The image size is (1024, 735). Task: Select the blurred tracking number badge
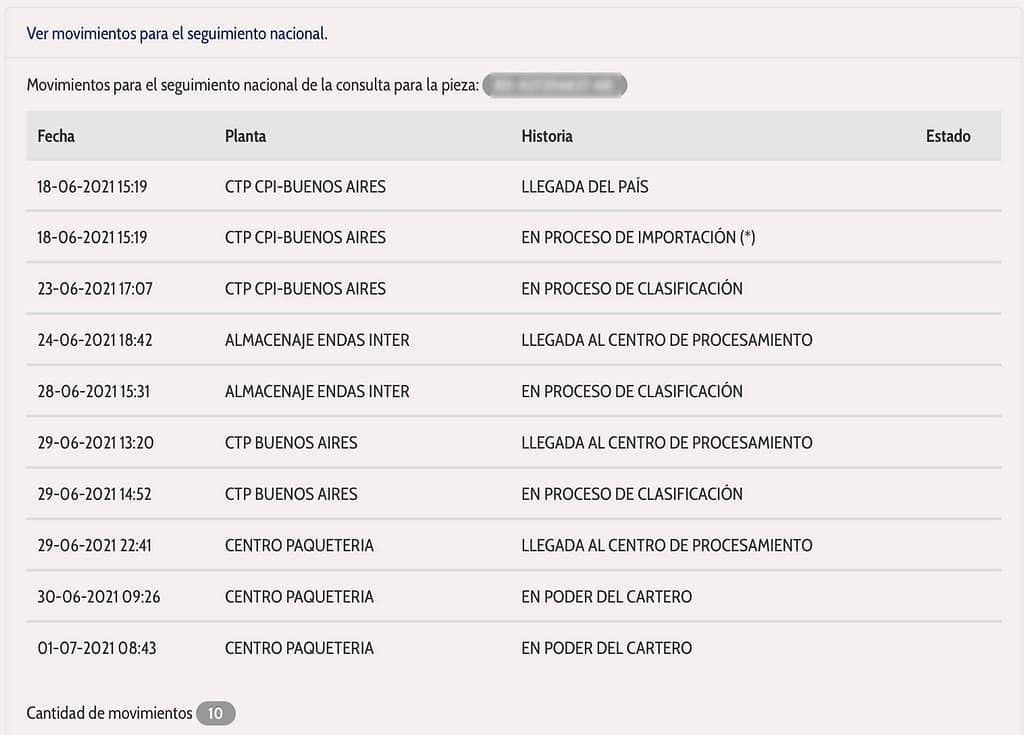click(x=555, y=86)
